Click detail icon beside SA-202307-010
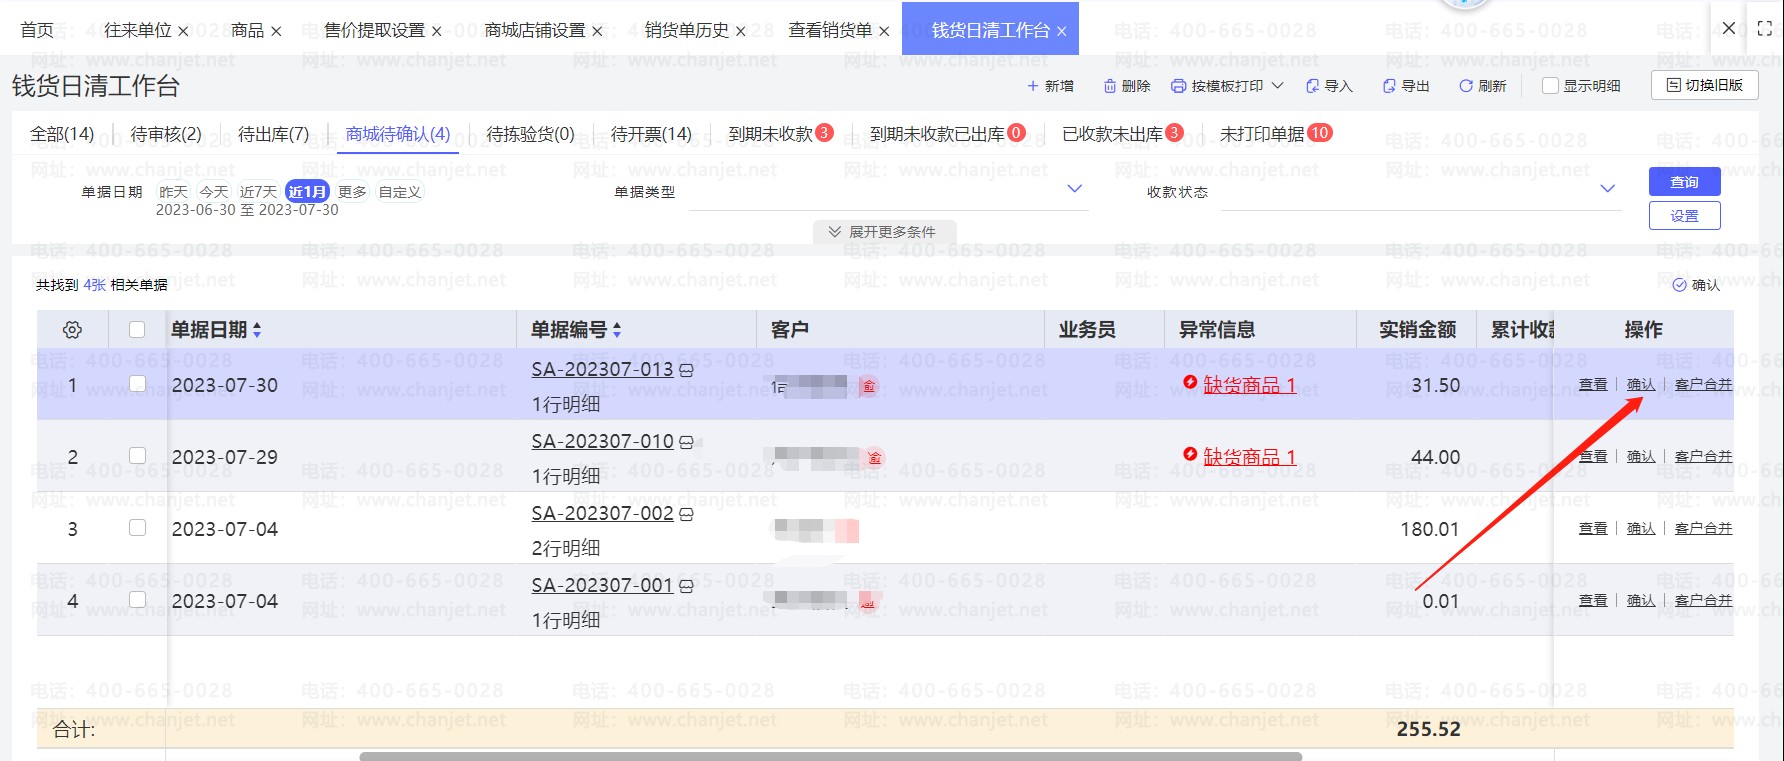 click(x=686, y=442)
